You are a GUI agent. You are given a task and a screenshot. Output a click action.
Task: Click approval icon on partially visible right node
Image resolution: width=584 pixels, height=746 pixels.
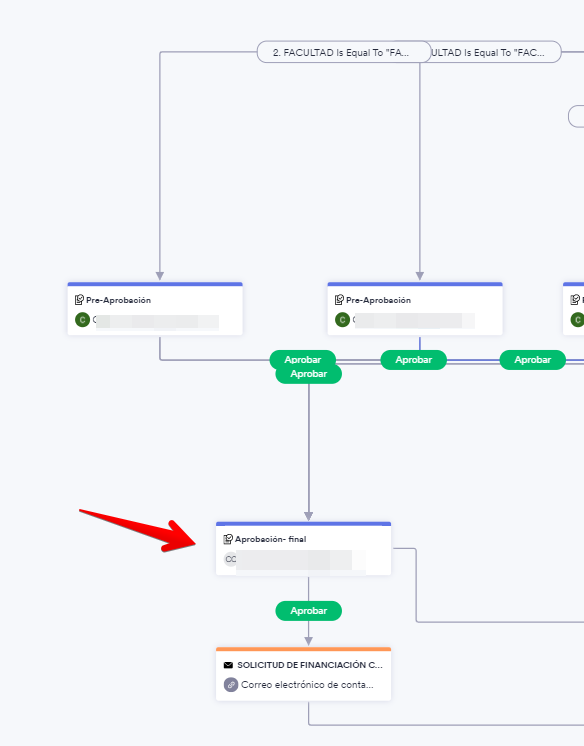pos(574,300)
